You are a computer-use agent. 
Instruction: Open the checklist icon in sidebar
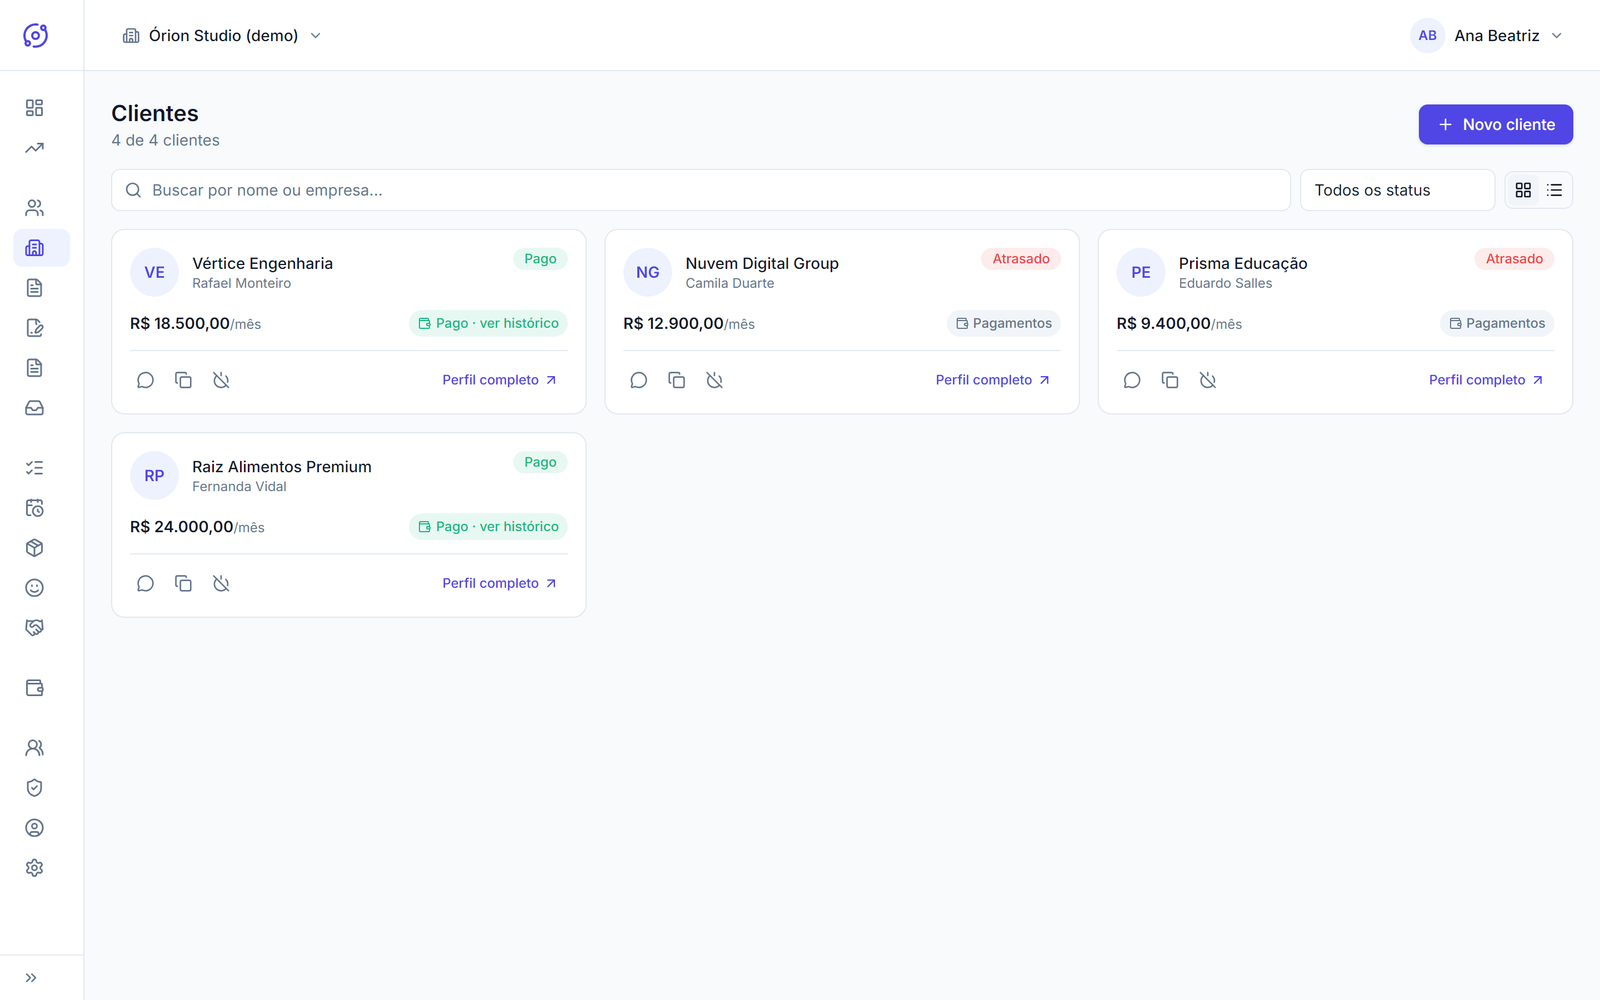click(x=35, y=468)
